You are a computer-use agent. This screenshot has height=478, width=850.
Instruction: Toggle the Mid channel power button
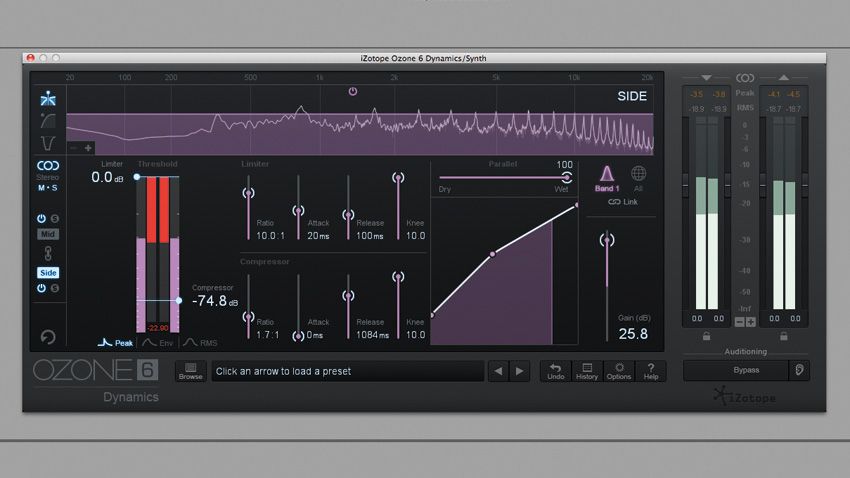coord(41,218)
